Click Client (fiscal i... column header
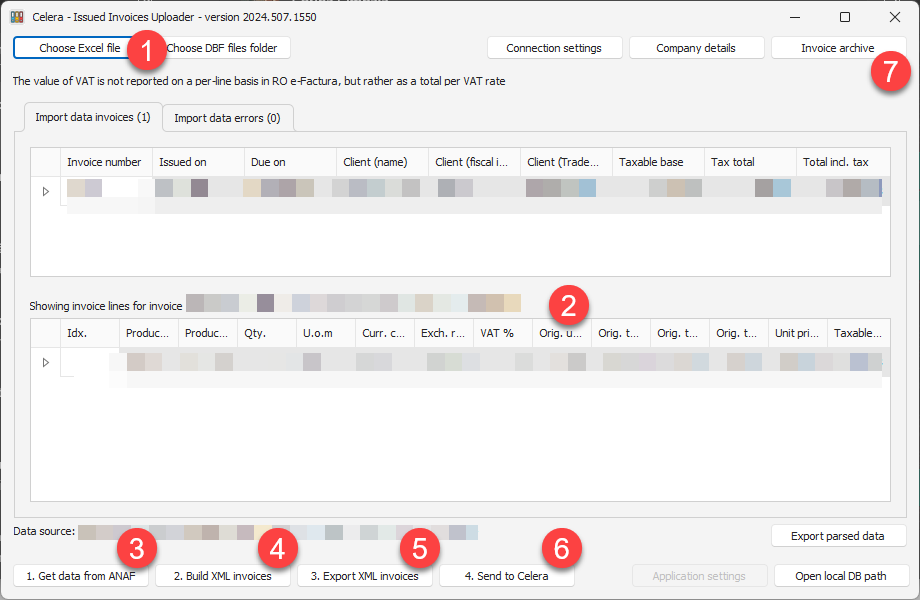The height and width of the screenshot is (600, 920). 475,162
